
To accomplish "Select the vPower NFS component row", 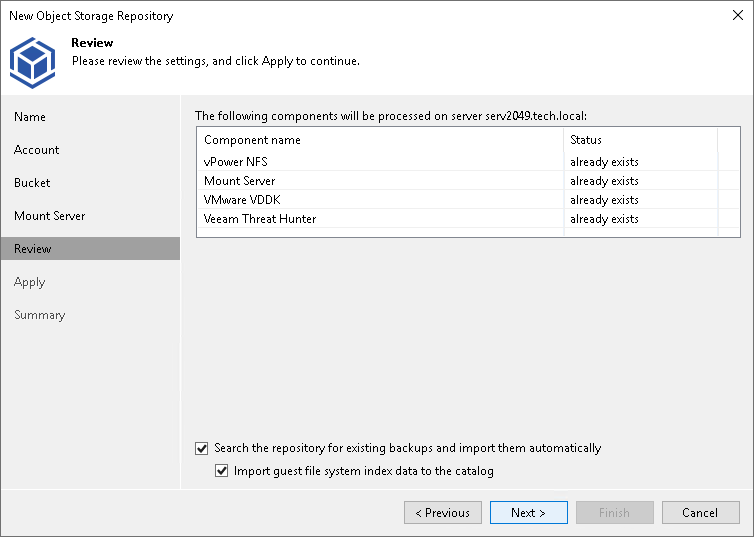I will point(468,162).
